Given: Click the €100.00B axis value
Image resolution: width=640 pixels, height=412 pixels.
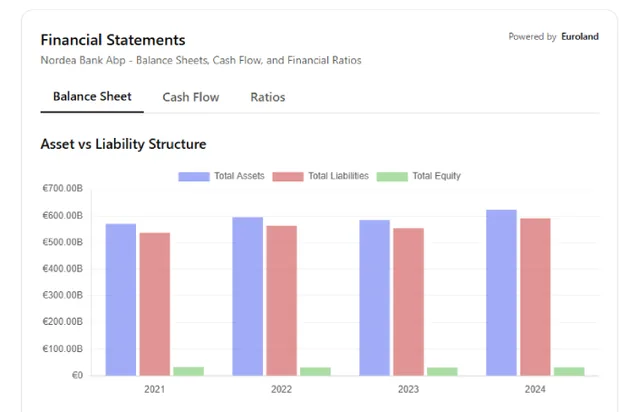Looking at the screenshot, I should tap(62, 349).
